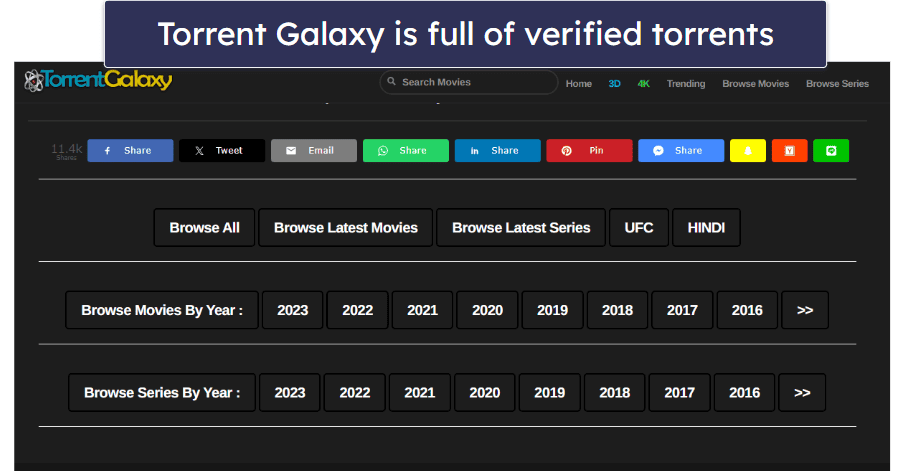Expand more years for Browse Movies
This screenshot has width=902, height=472.
pyautogui.click(x=805, y=310)
